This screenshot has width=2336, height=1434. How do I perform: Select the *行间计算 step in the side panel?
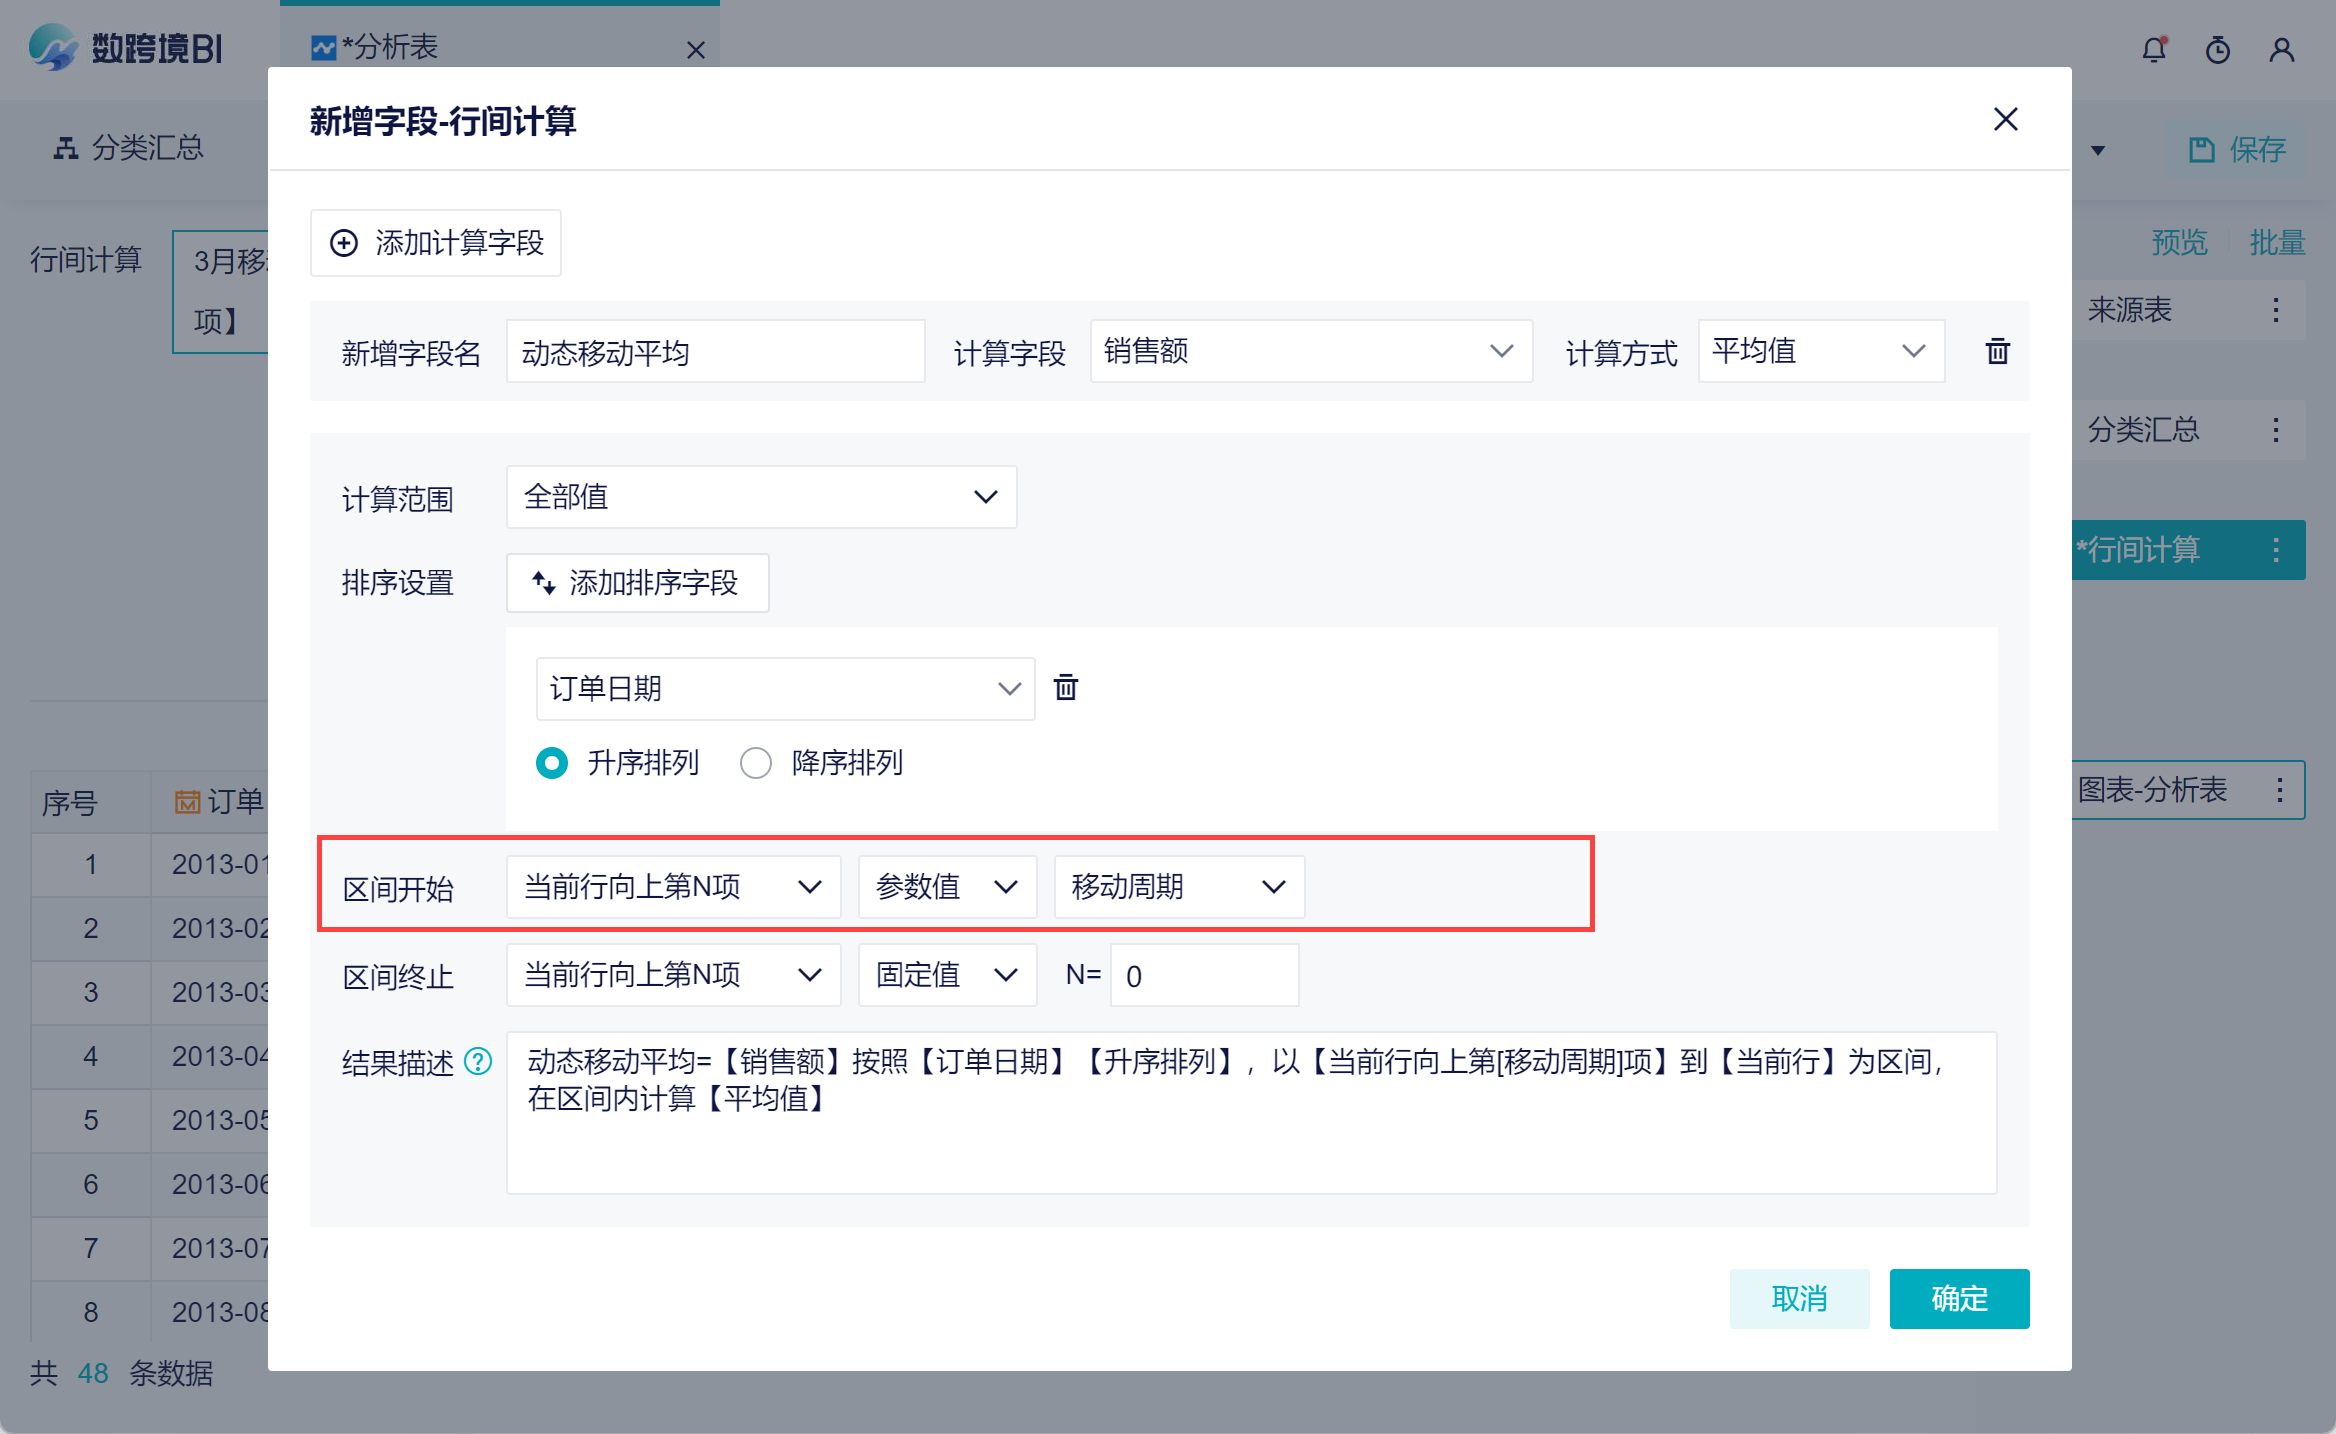2150,550
